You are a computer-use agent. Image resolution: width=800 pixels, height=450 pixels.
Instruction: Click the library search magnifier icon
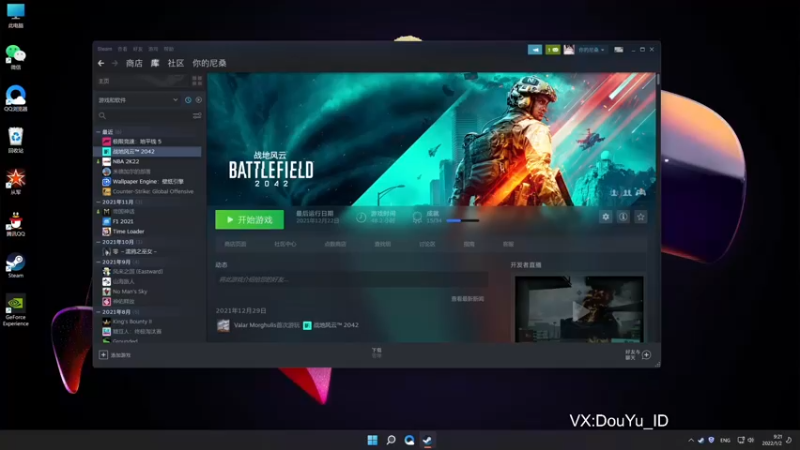pyautogui.click(x=103, y=116)
